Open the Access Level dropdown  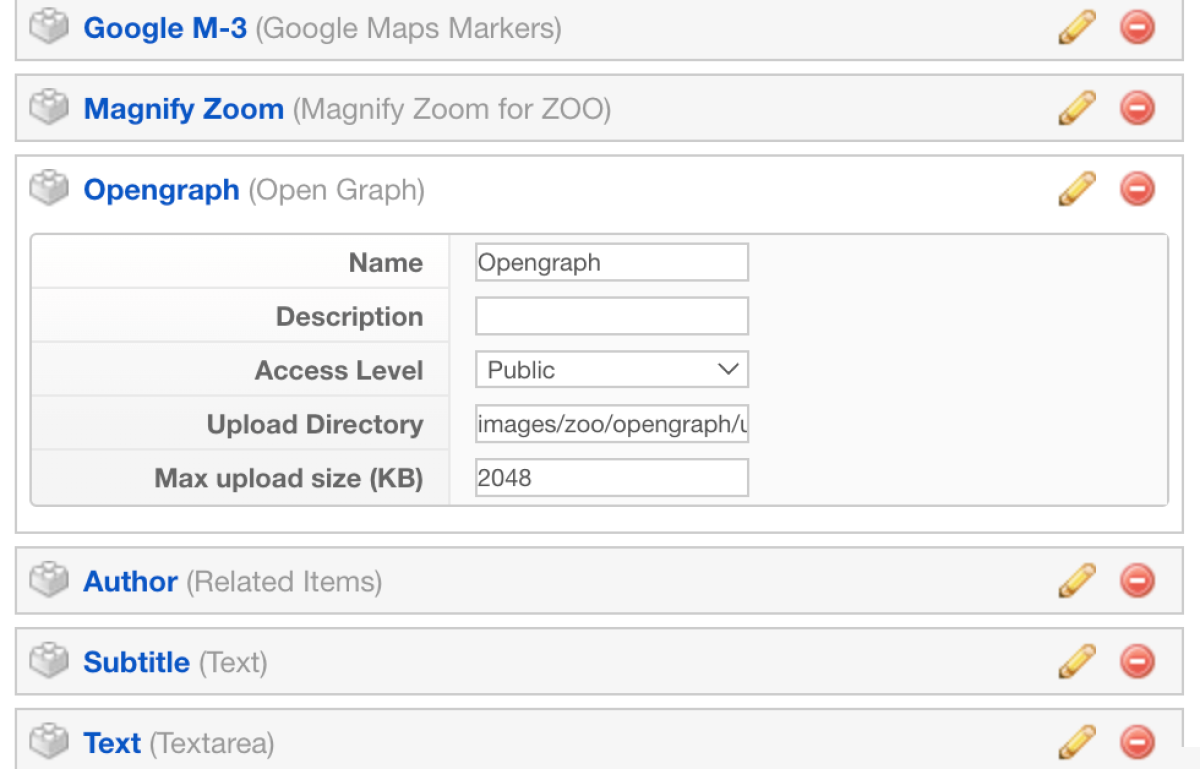coord(611,369)
